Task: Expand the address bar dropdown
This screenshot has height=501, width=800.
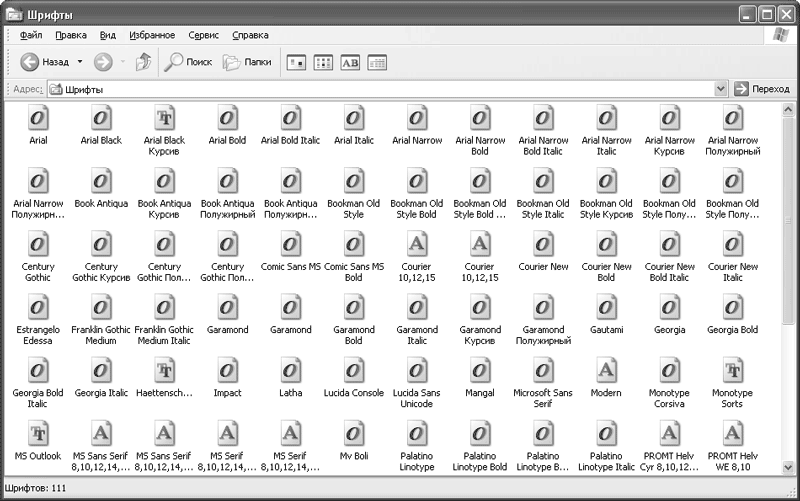Action: tap(720, 89)
